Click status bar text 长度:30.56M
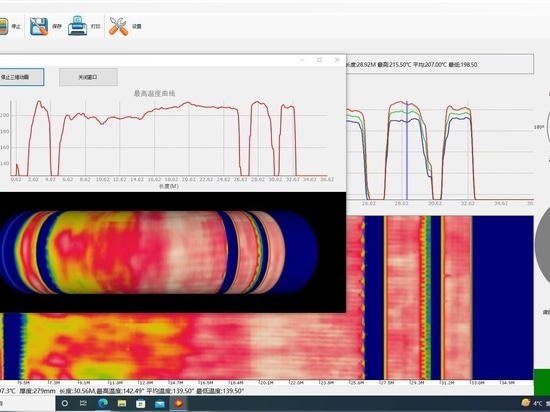 pos(77,391)
